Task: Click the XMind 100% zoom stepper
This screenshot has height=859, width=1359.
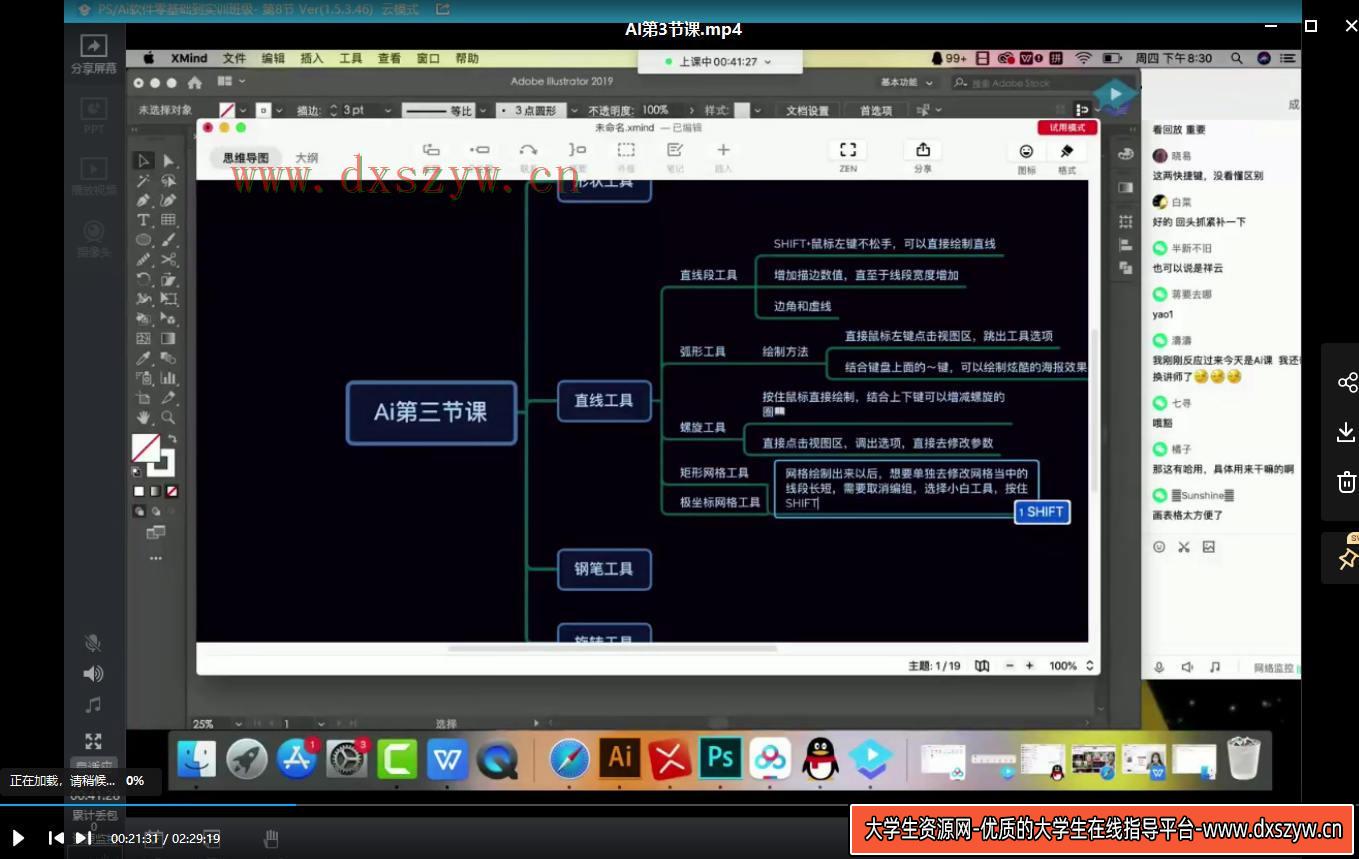Action: [1089, 666]
